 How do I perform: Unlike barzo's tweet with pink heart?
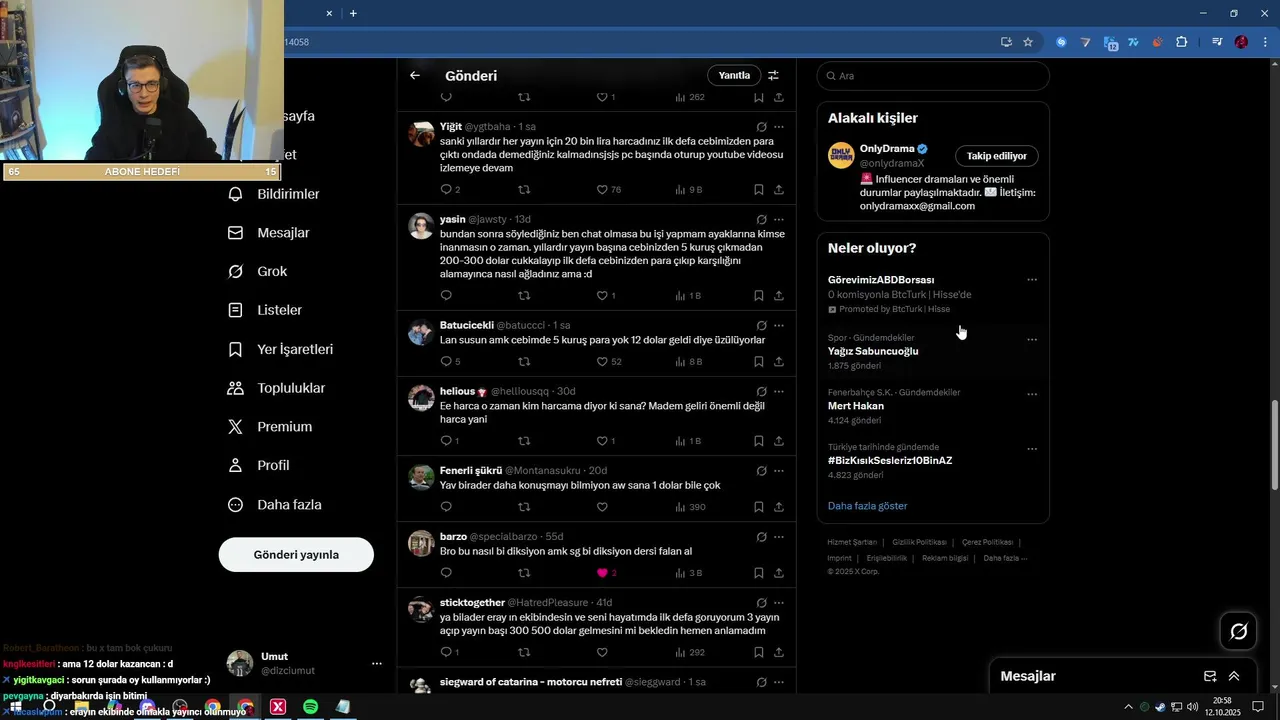pos(602,573)
